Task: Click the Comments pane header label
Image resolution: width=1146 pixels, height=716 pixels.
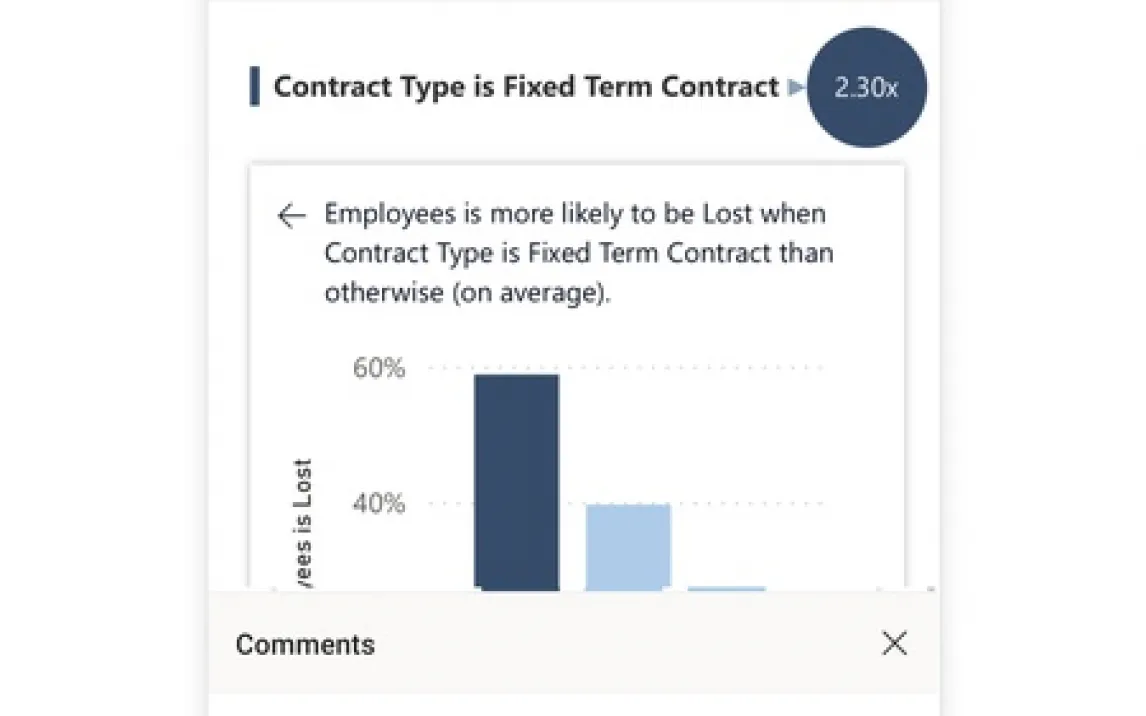Action: pos(305,644)
